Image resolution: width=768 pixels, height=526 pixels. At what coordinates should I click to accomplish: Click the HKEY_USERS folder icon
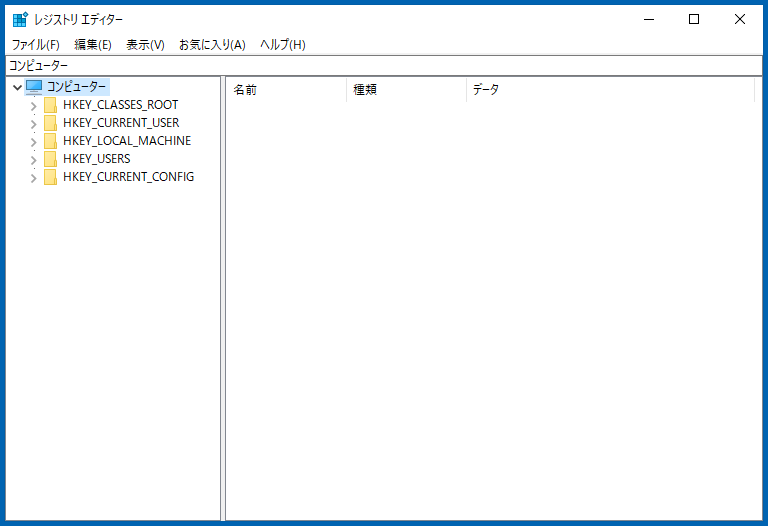[51, 159]
